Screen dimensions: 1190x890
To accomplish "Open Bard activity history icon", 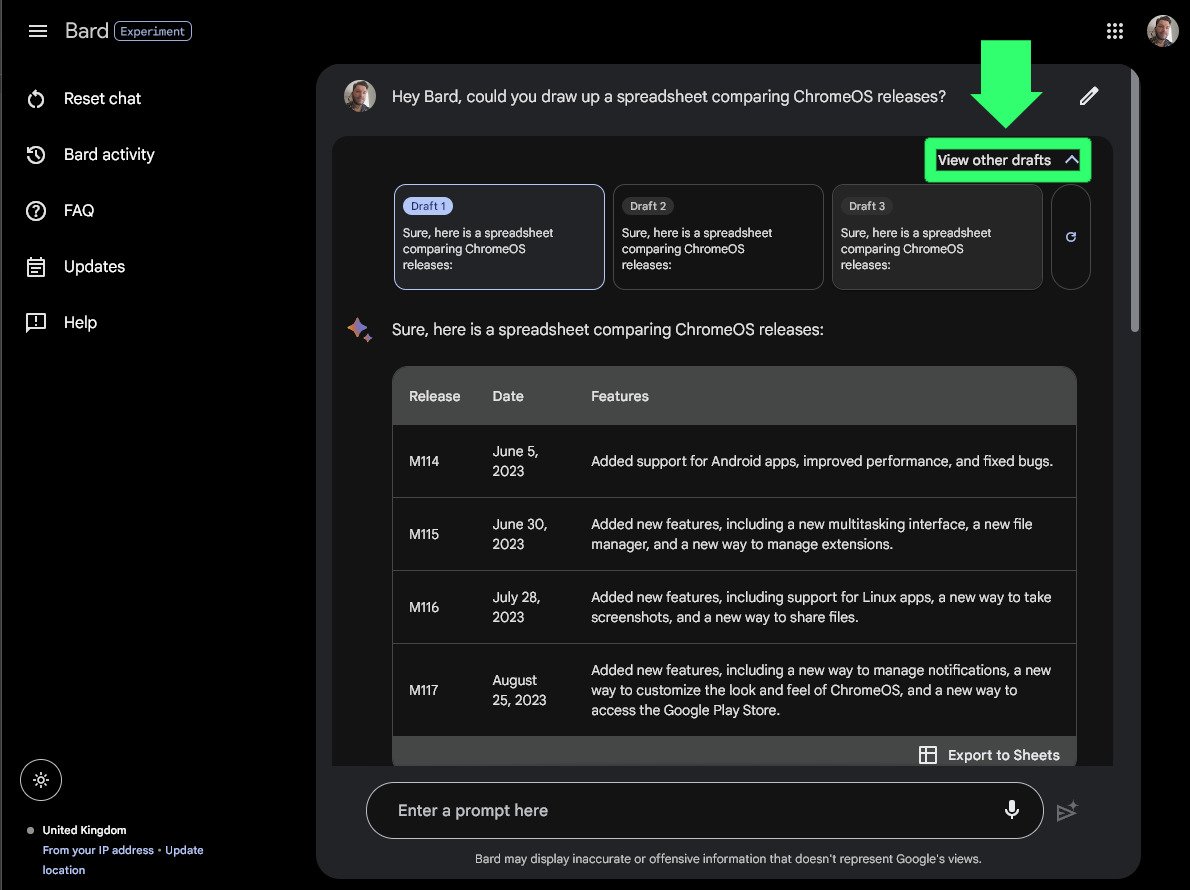I will pyautogui.click(x=36, y=155).
